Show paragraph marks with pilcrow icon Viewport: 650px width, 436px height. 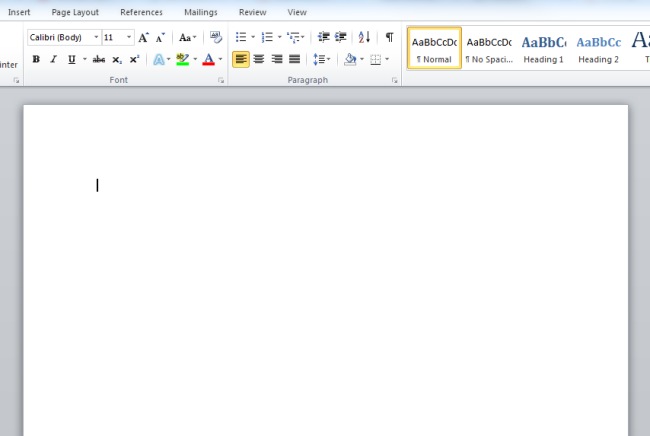(x=389, y=38)
